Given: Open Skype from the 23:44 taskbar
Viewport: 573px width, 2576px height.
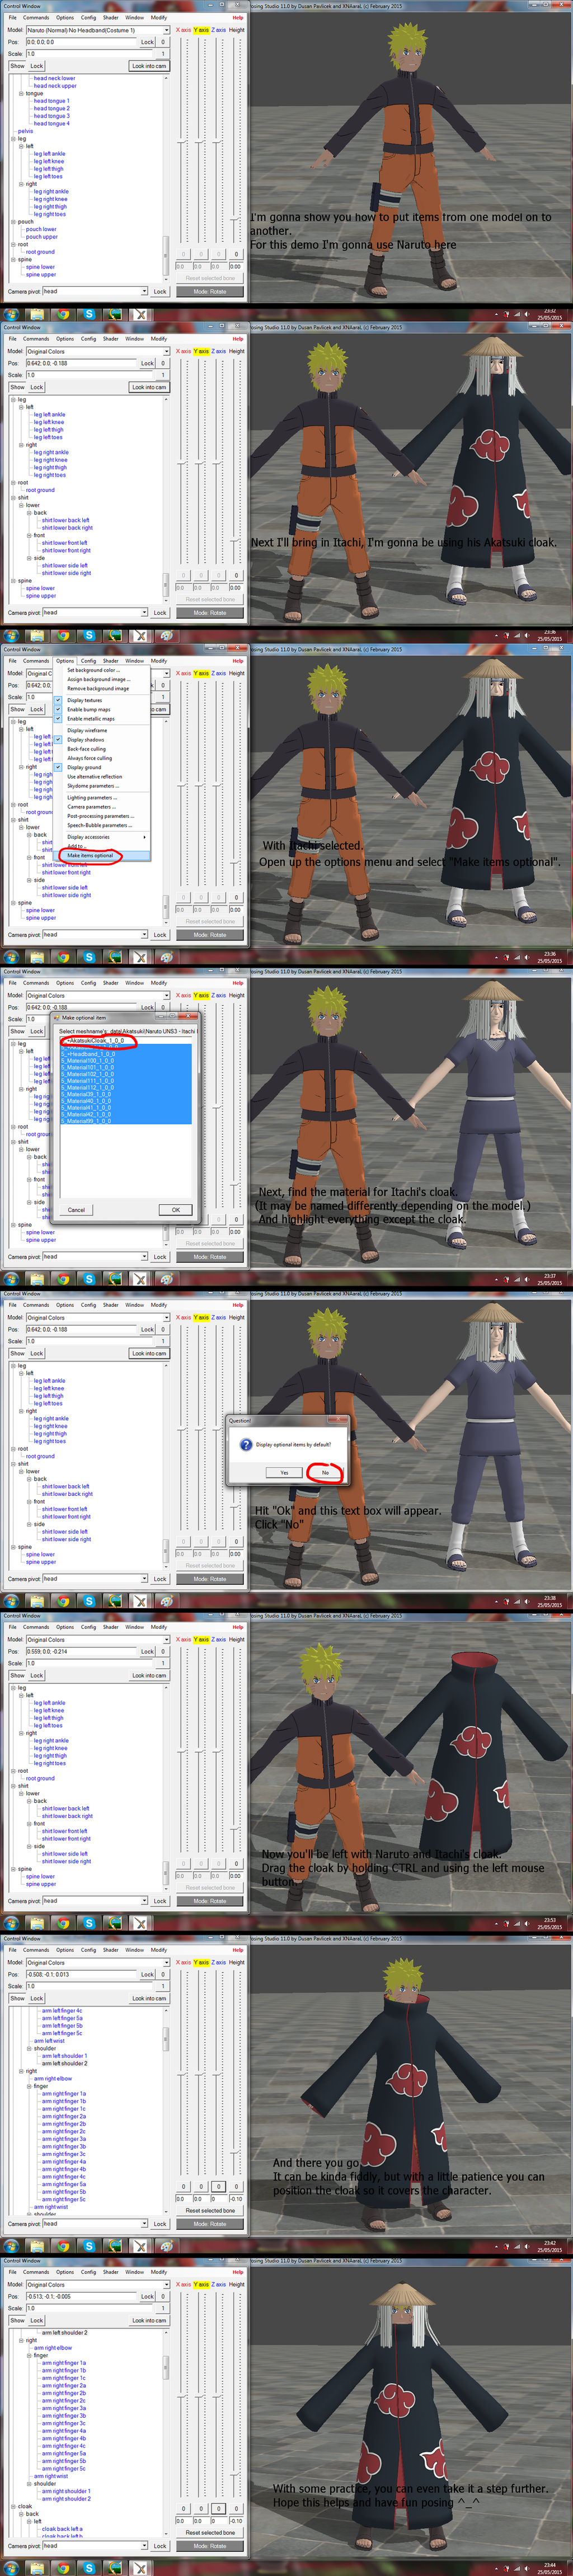Looking at the screenshot, I should [89, 2568].
